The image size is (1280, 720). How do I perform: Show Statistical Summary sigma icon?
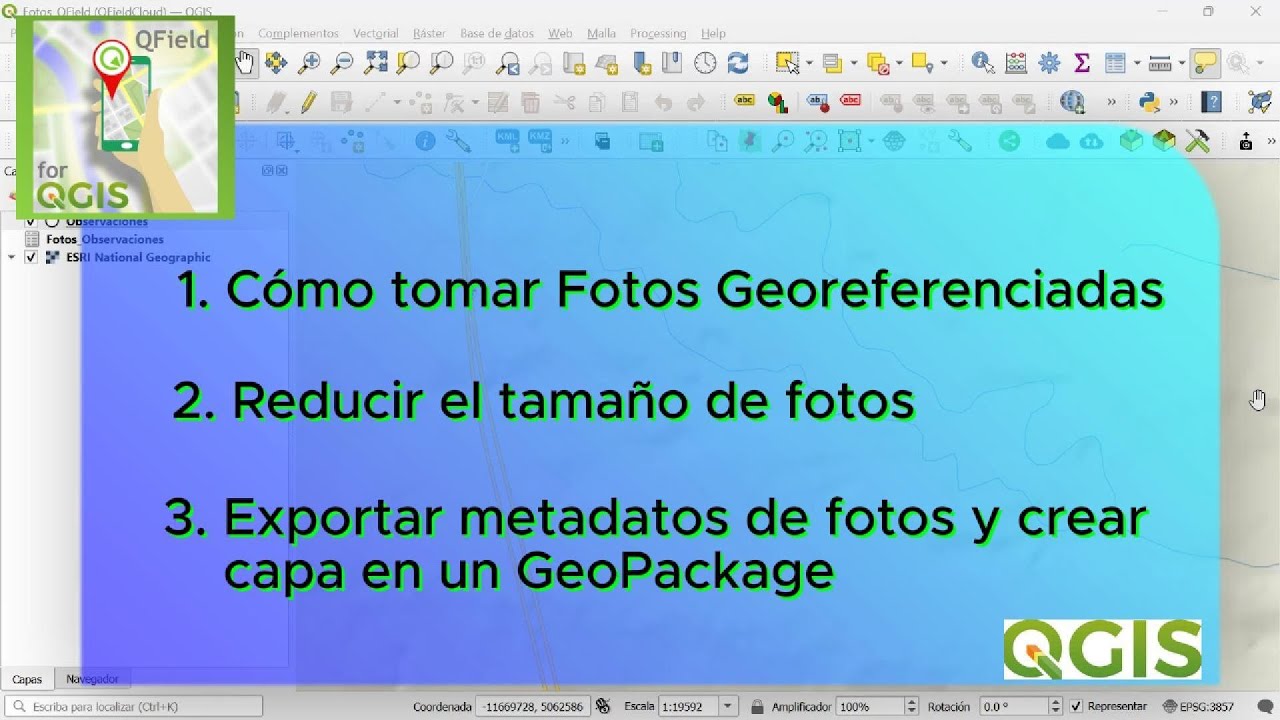pyautogui.click(x=1082, y=63)
